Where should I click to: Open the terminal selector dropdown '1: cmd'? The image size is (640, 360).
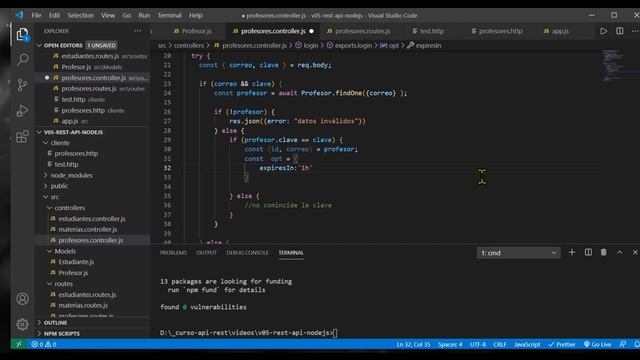518,253
